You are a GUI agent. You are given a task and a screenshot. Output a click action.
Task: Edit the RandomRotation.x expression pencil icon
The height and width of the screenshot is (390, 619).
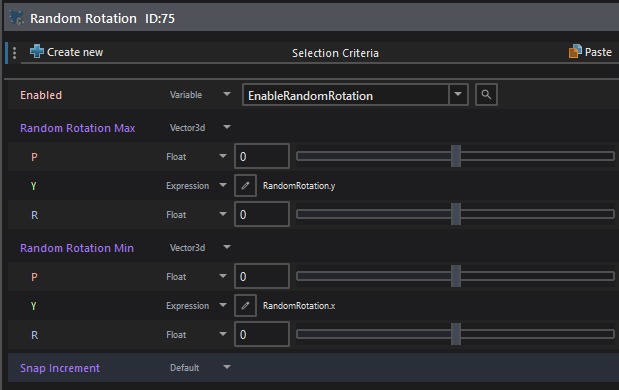click(245, 306)
